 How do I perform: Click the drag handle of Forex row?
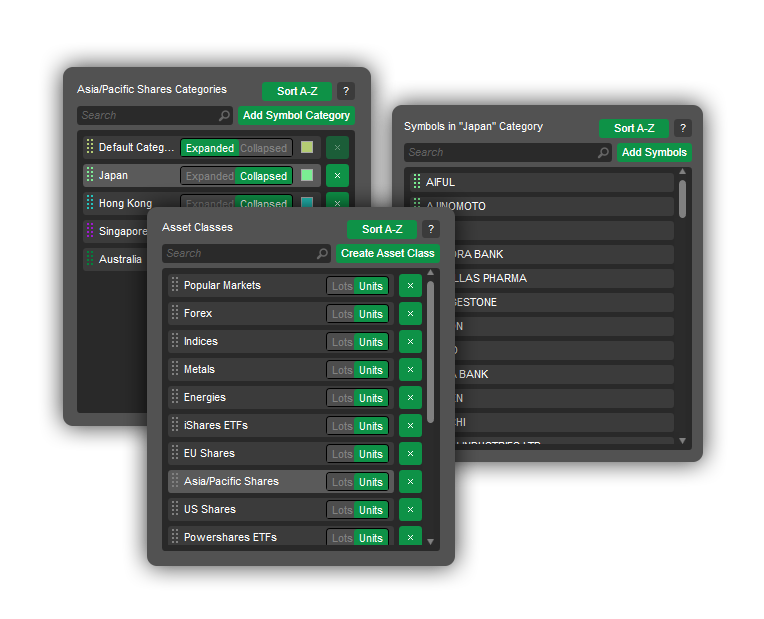[x=175, y=313]
